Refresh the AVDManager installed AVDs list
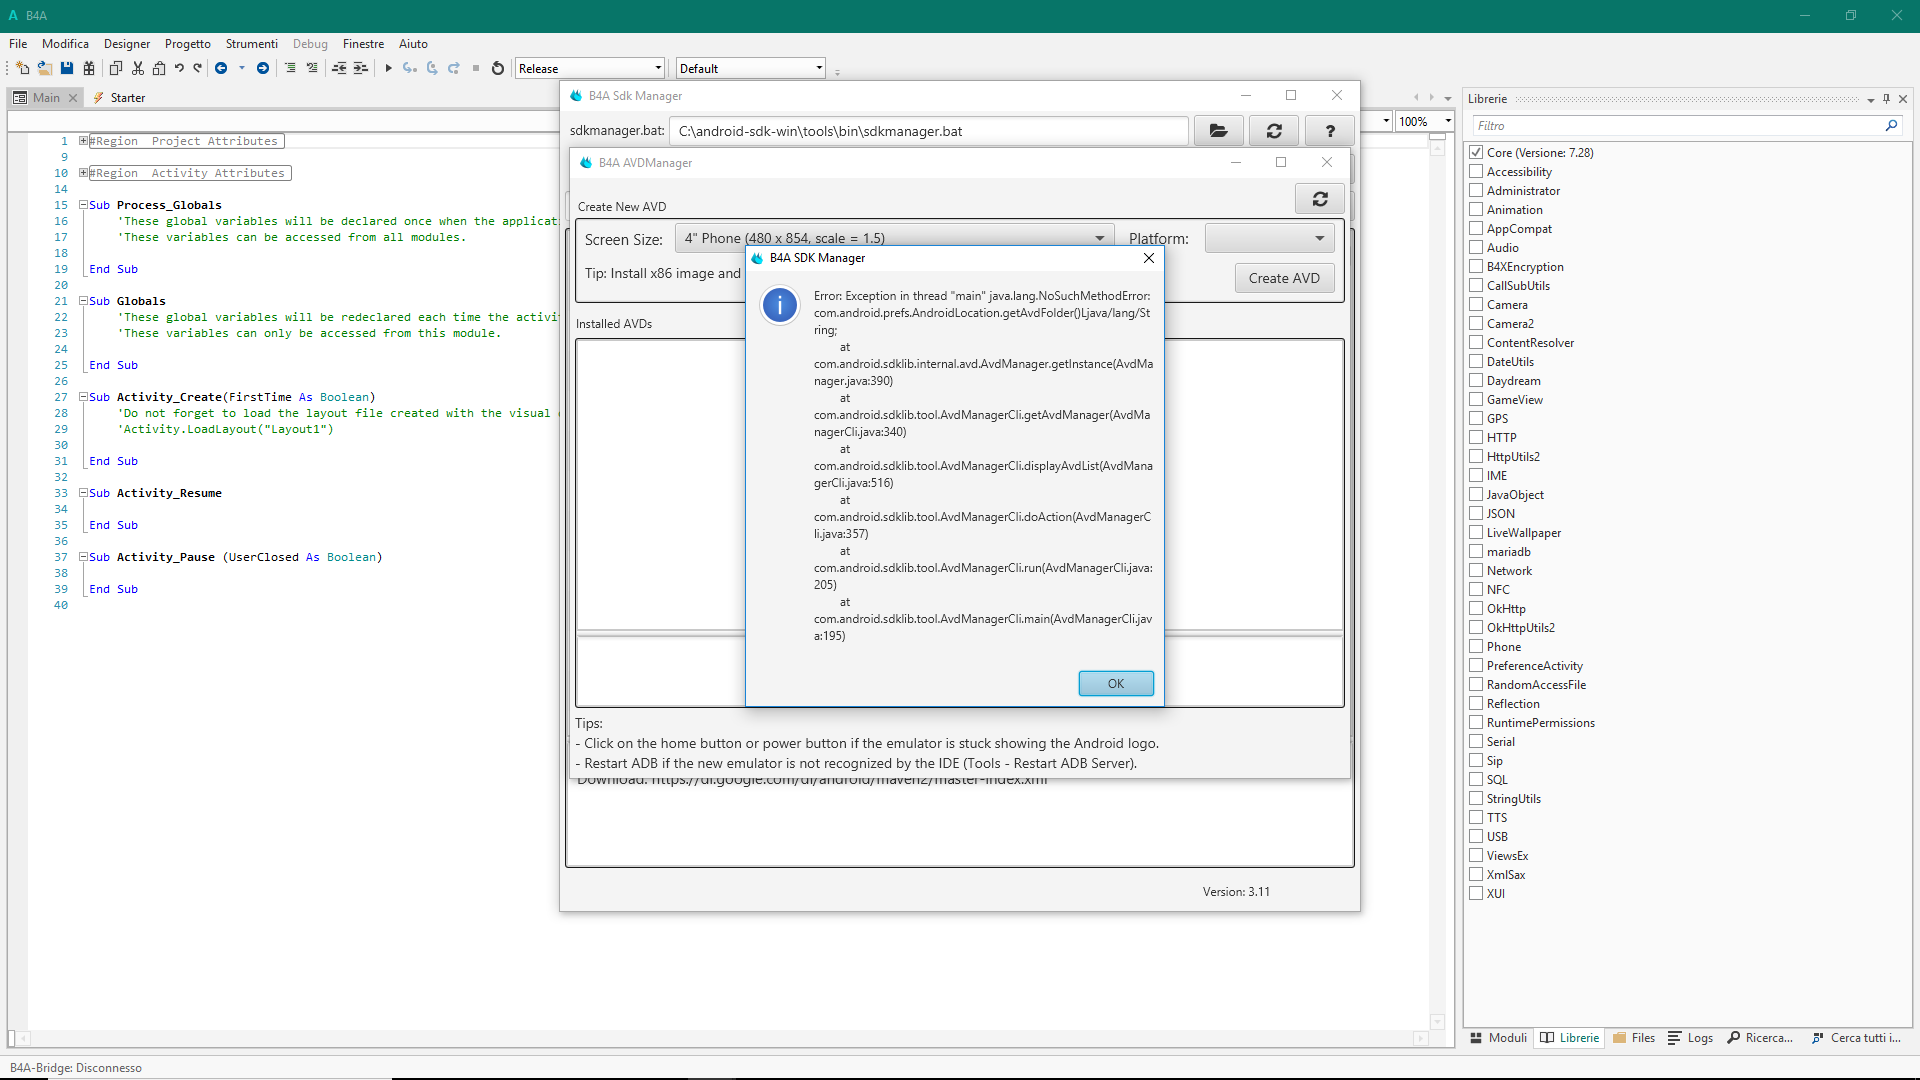The width and height of the screenshot is (1920, 1080). [1320, 199]
